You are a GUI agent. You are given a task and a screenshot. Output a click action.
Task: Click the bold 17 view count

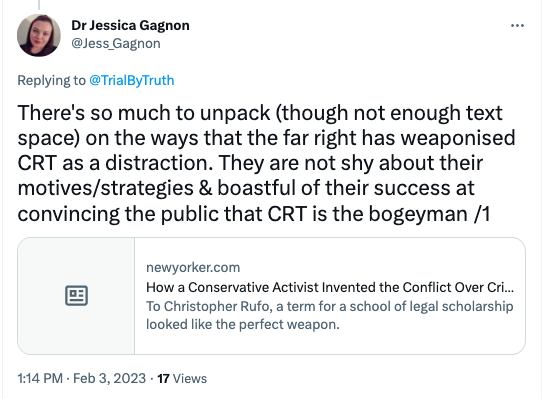coord(163,379)
